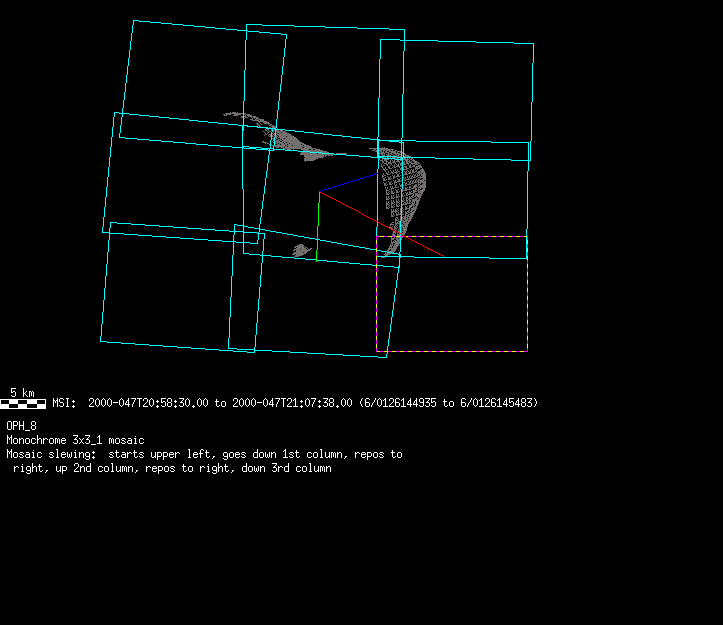This screenshot has width=723, height=625.
Task: Click the gray asteroid wireframe mesh
Action: coord(408,190)
